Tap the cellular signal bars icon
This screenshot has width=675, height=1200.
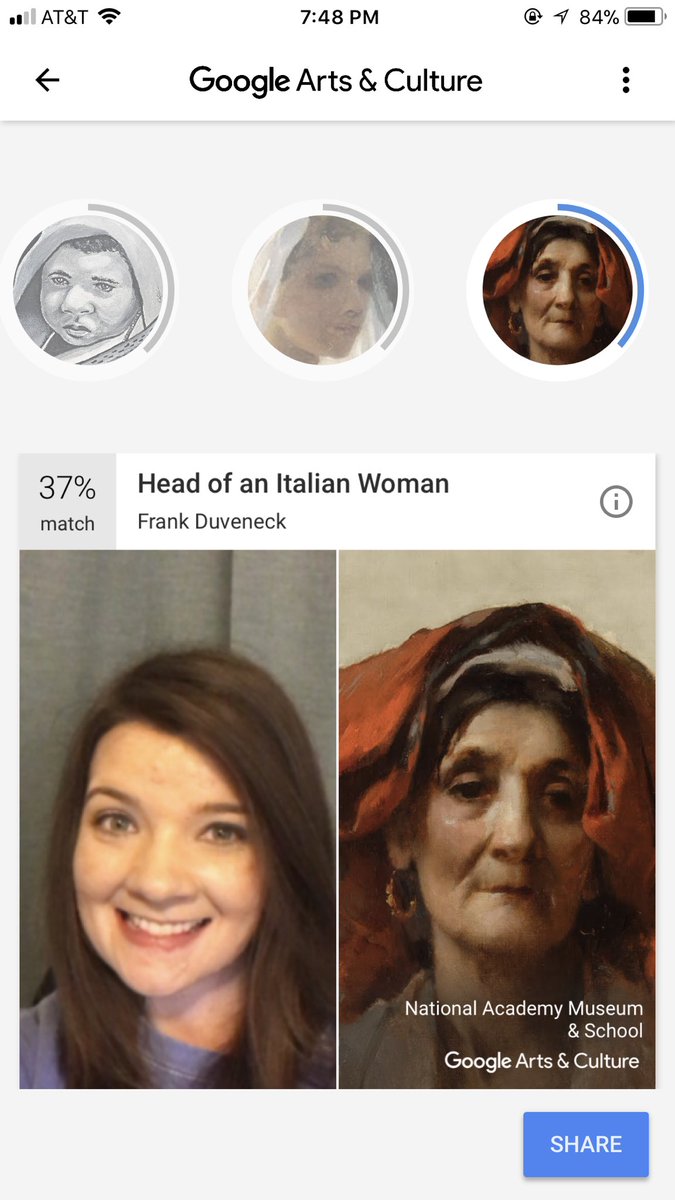(22, 17)
